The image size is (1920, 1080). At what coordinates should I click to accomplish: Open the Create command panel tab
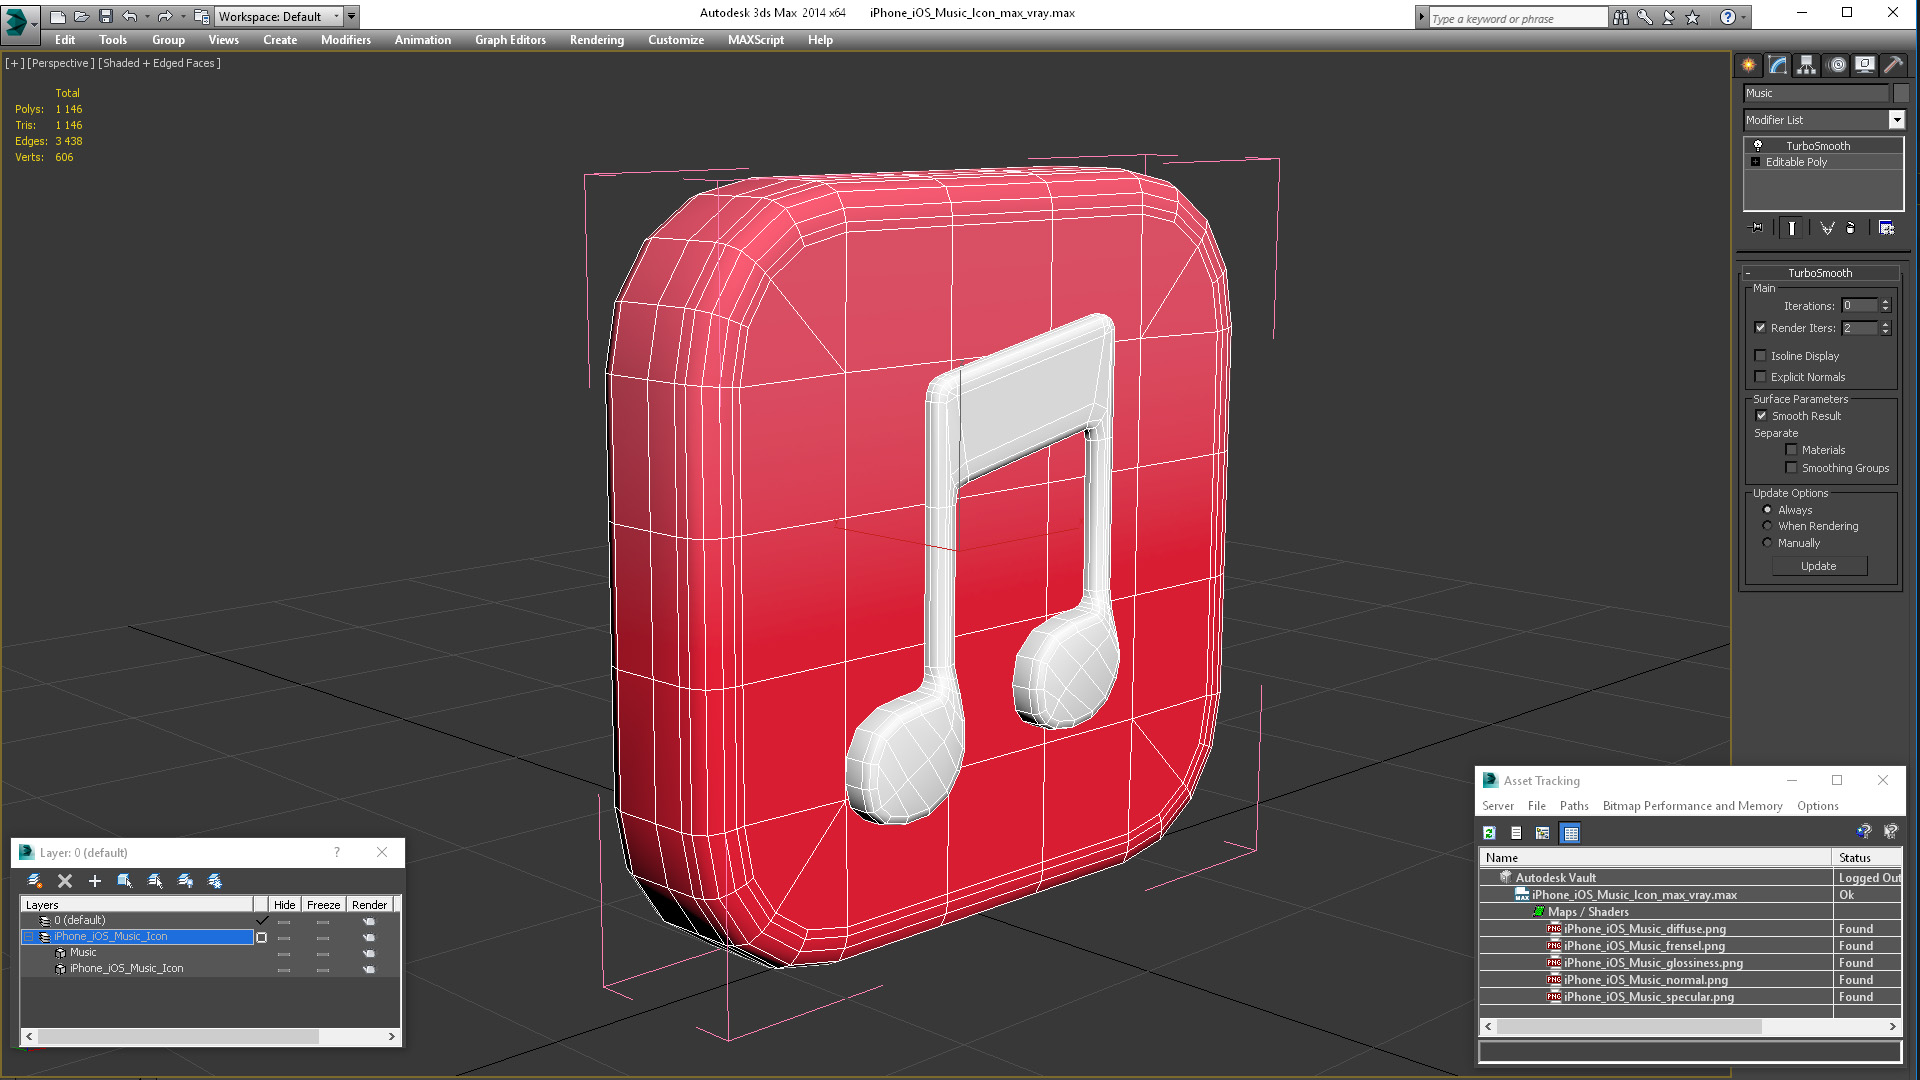coord(1748,65)
